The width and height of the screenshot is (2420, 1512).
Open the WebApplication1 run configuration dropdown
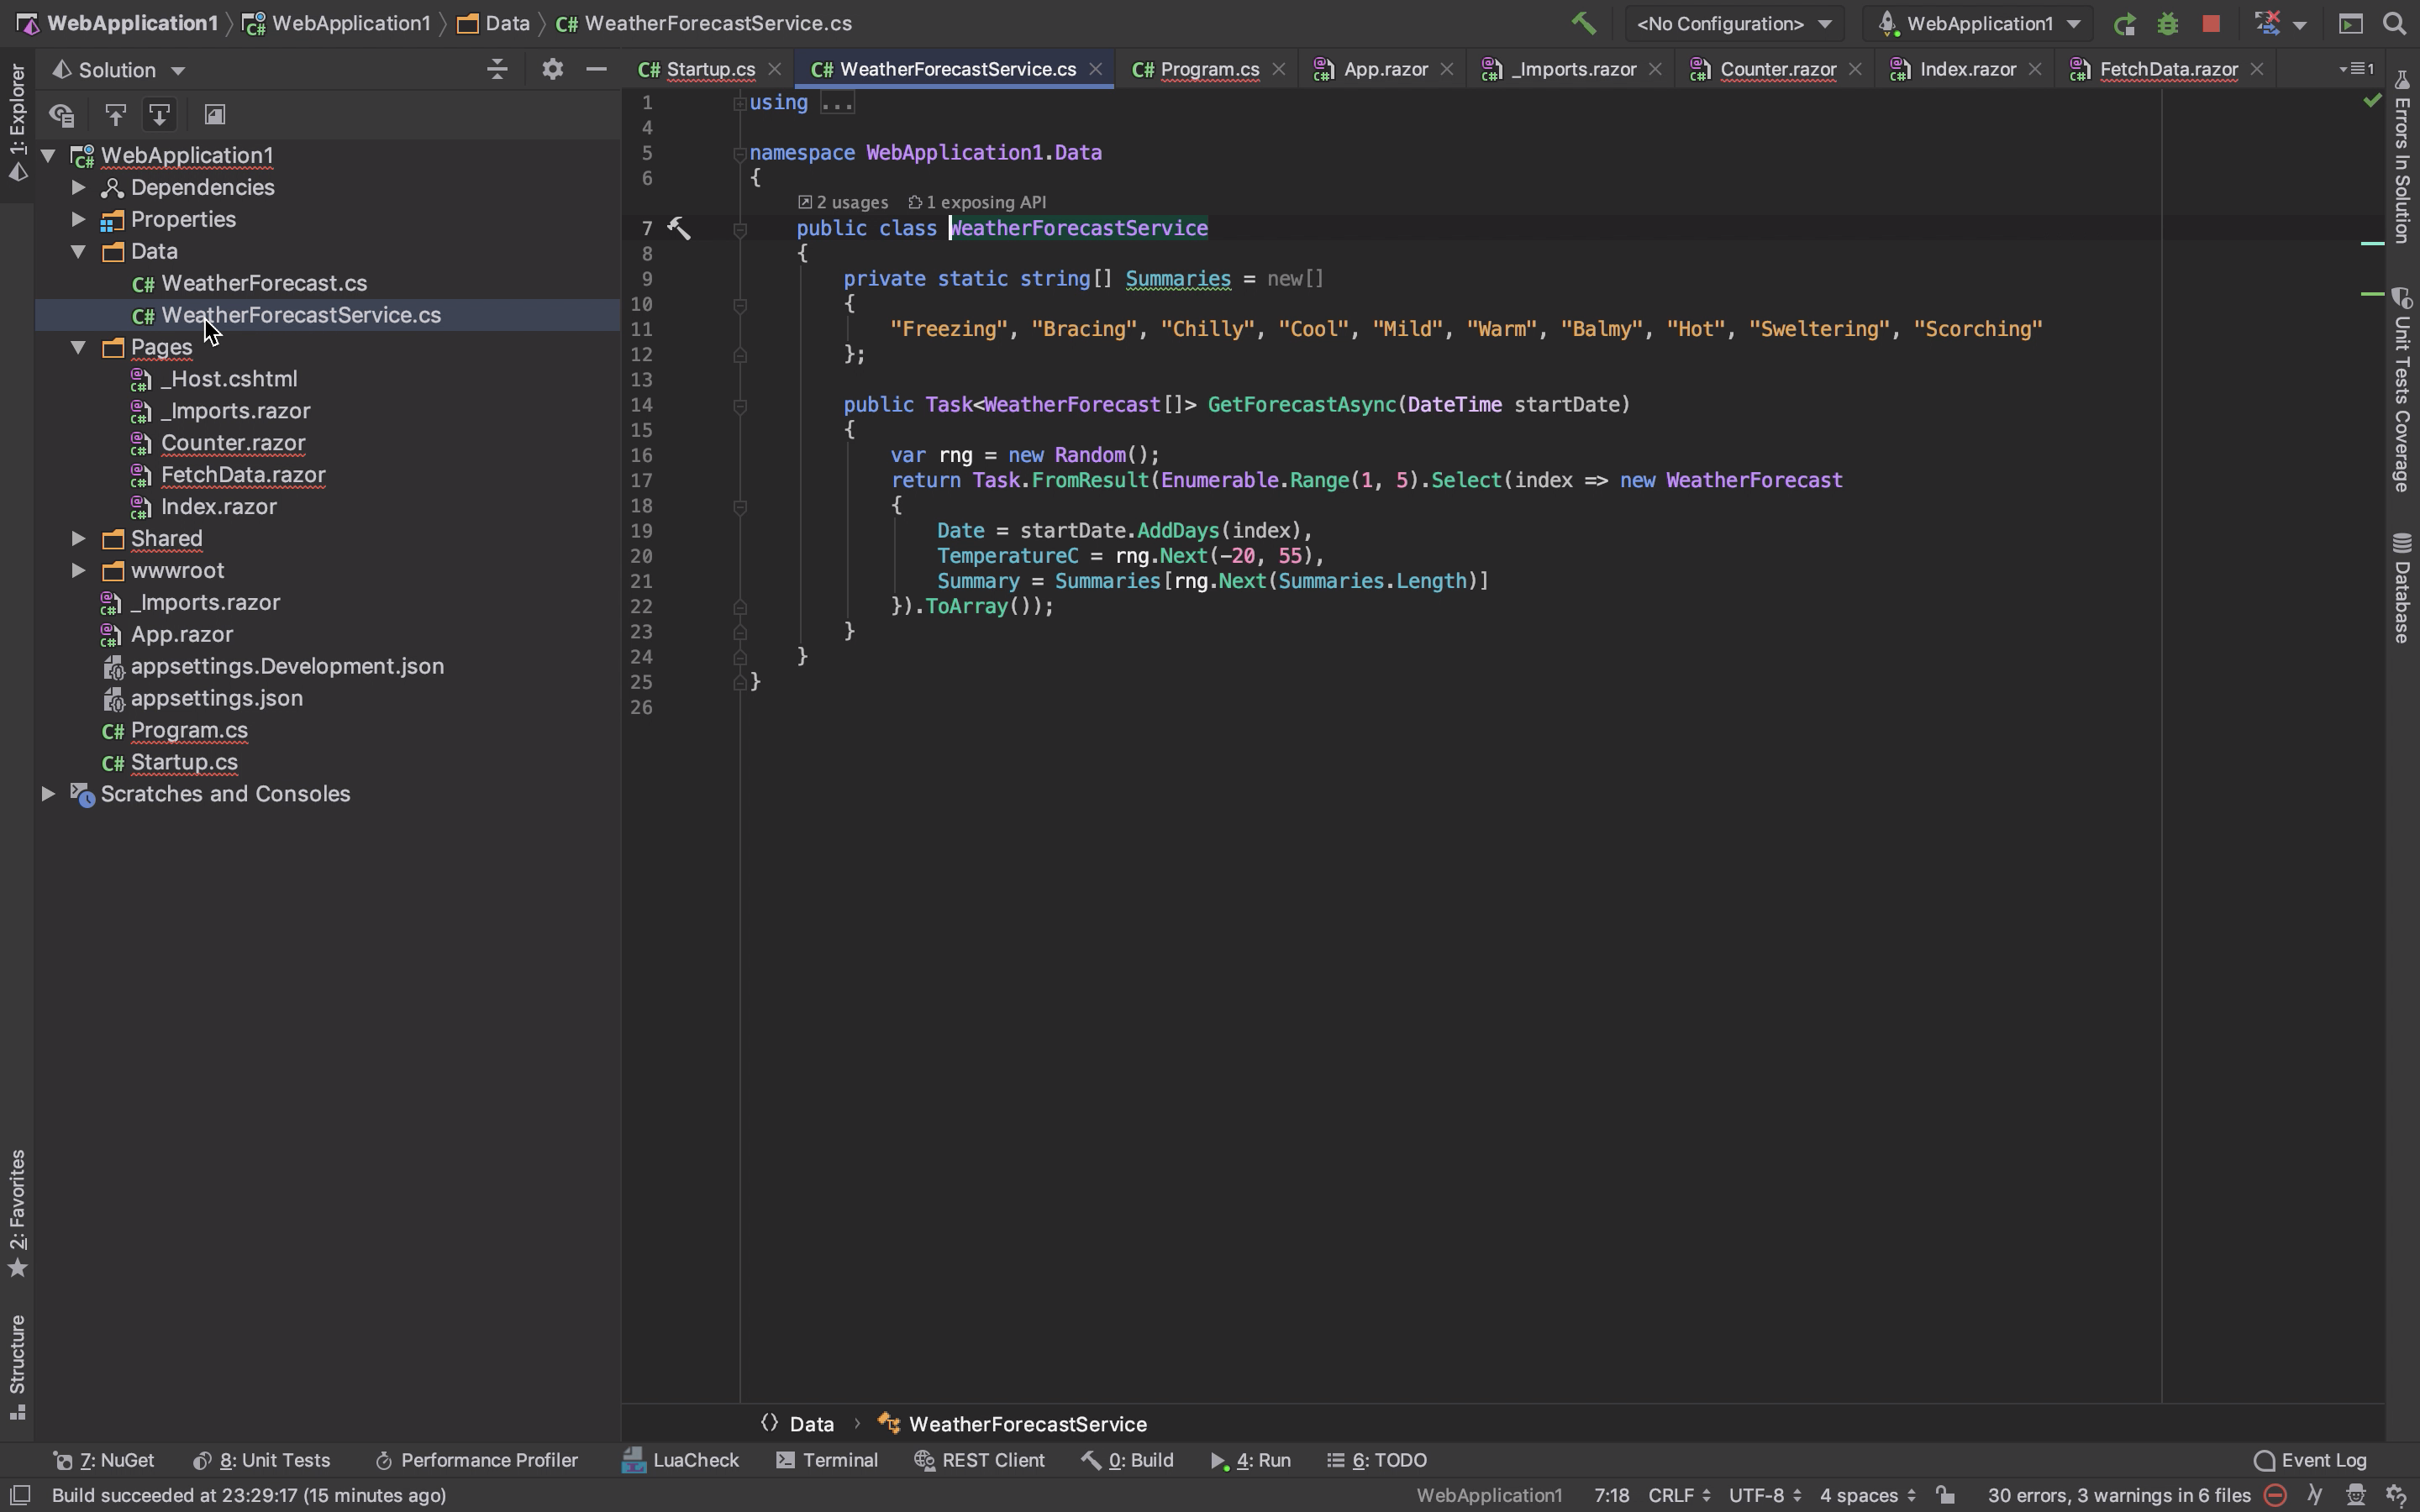1979,23
